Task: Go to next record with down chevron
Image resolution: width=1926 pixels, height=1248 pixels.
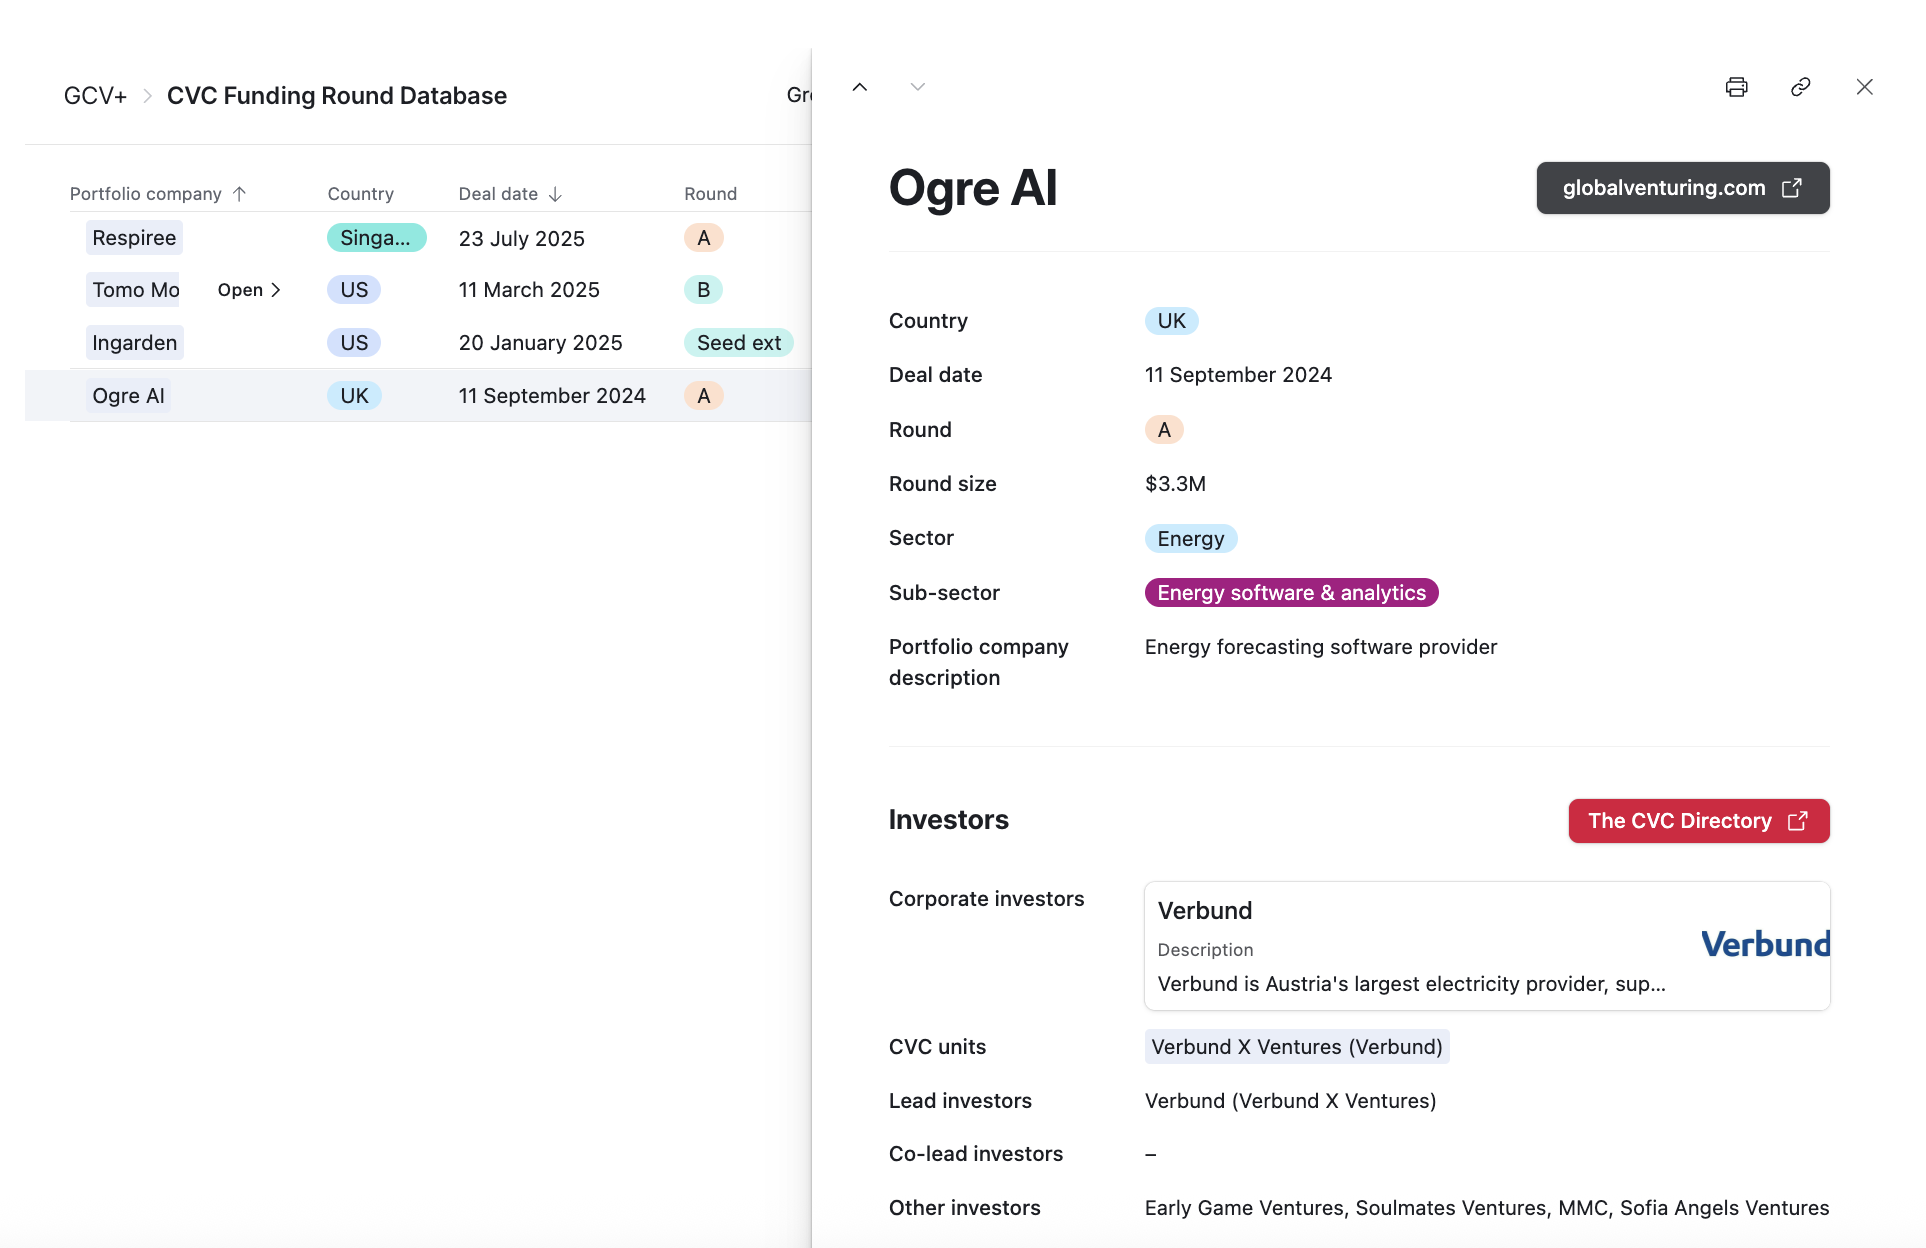Action: click(x=917, y=87)
